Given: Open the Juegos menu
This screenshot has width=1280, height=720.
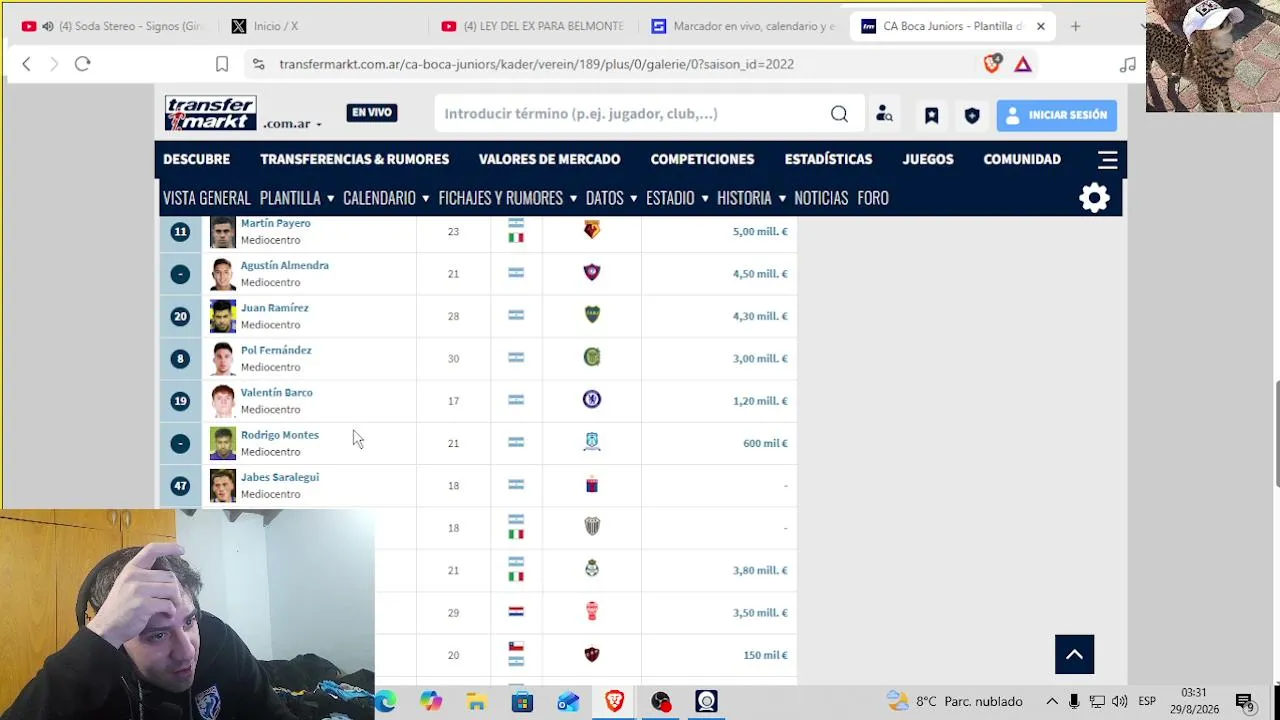Looking at the screenshot, I should [x=928, y=159].
